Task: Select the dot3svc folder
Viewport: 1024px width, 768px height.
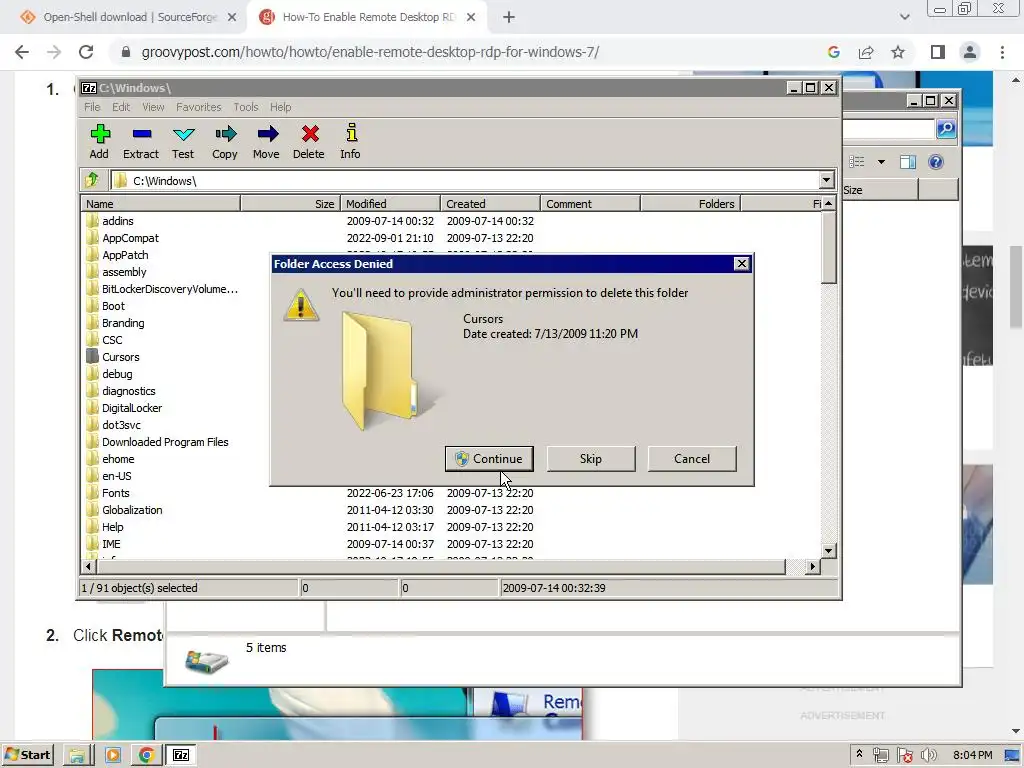Action: (121, 424)
